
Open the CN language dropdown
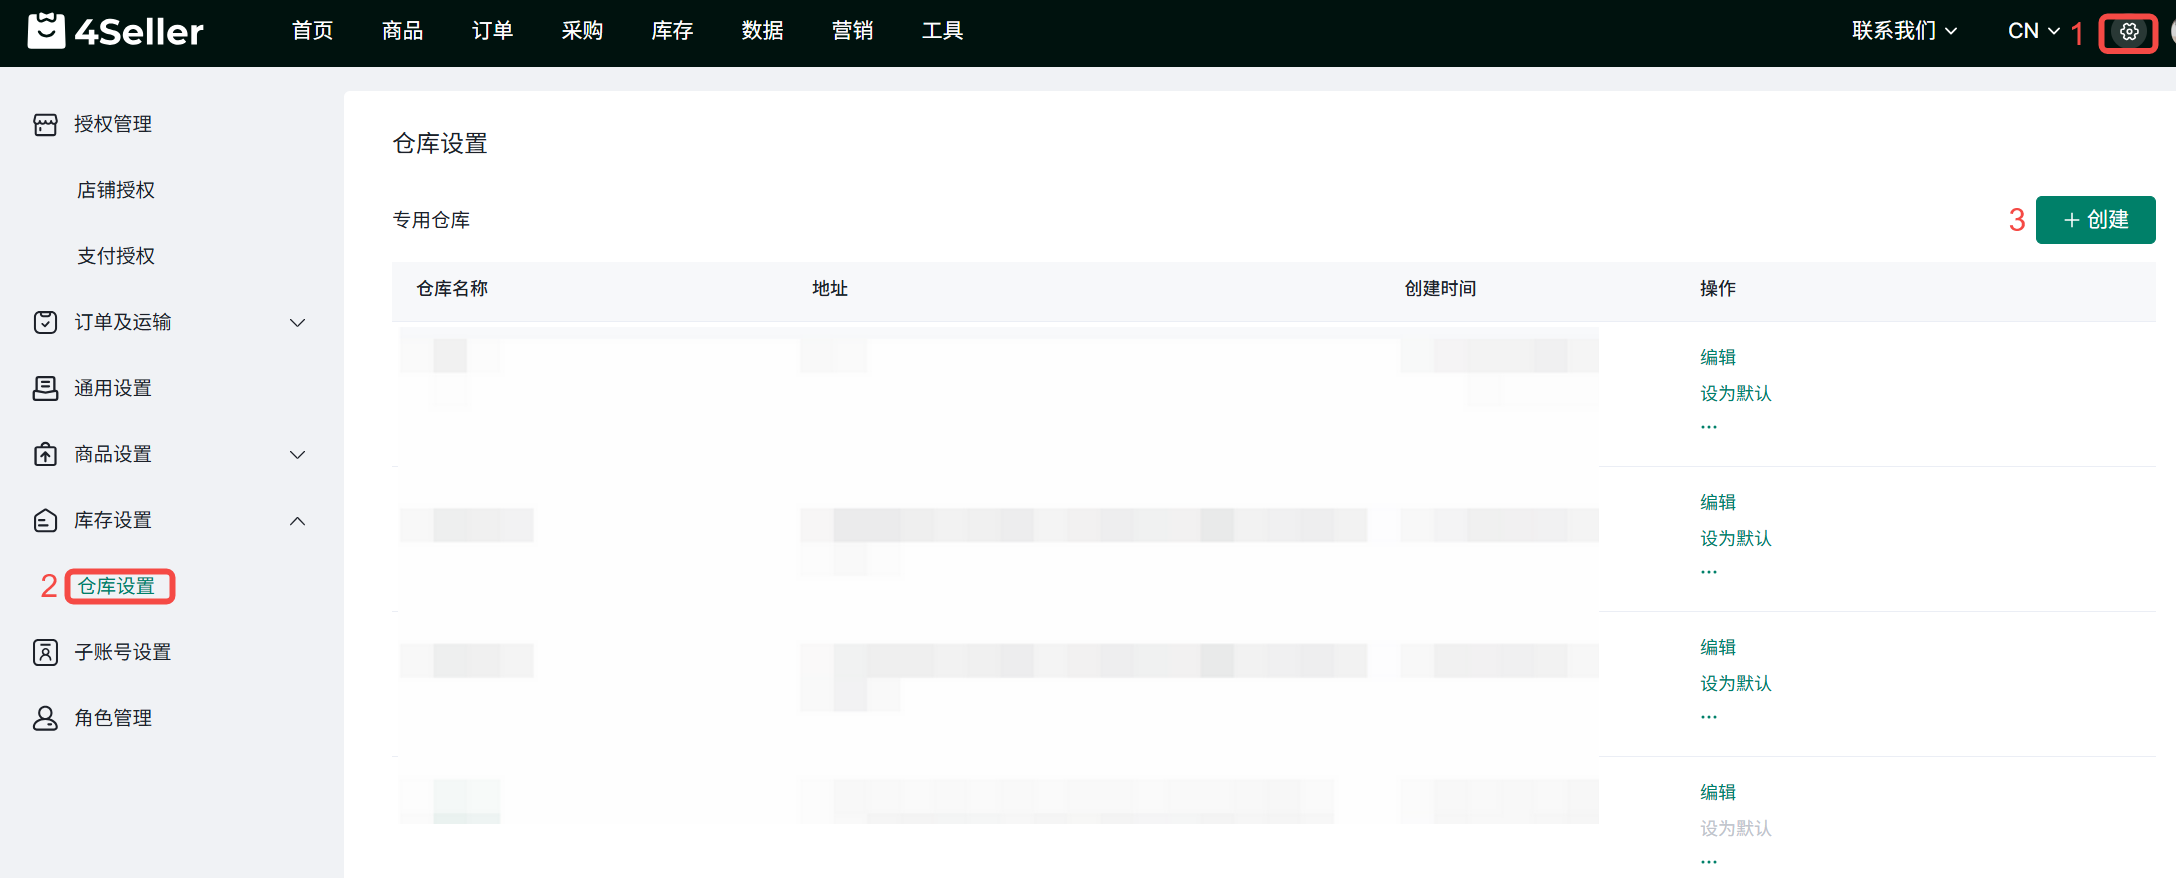[2033, 31]
